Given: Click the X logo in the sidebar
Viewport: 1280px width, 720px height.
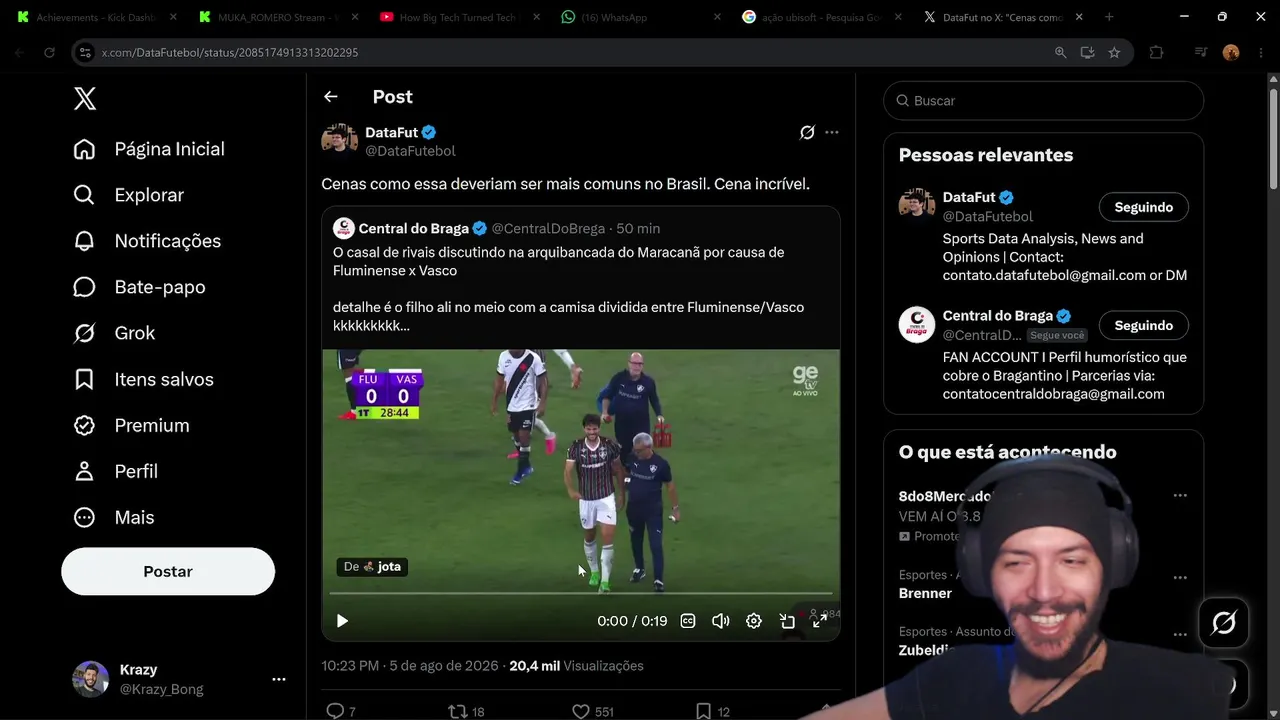Looking at the screenshot, I should point(85,98).
